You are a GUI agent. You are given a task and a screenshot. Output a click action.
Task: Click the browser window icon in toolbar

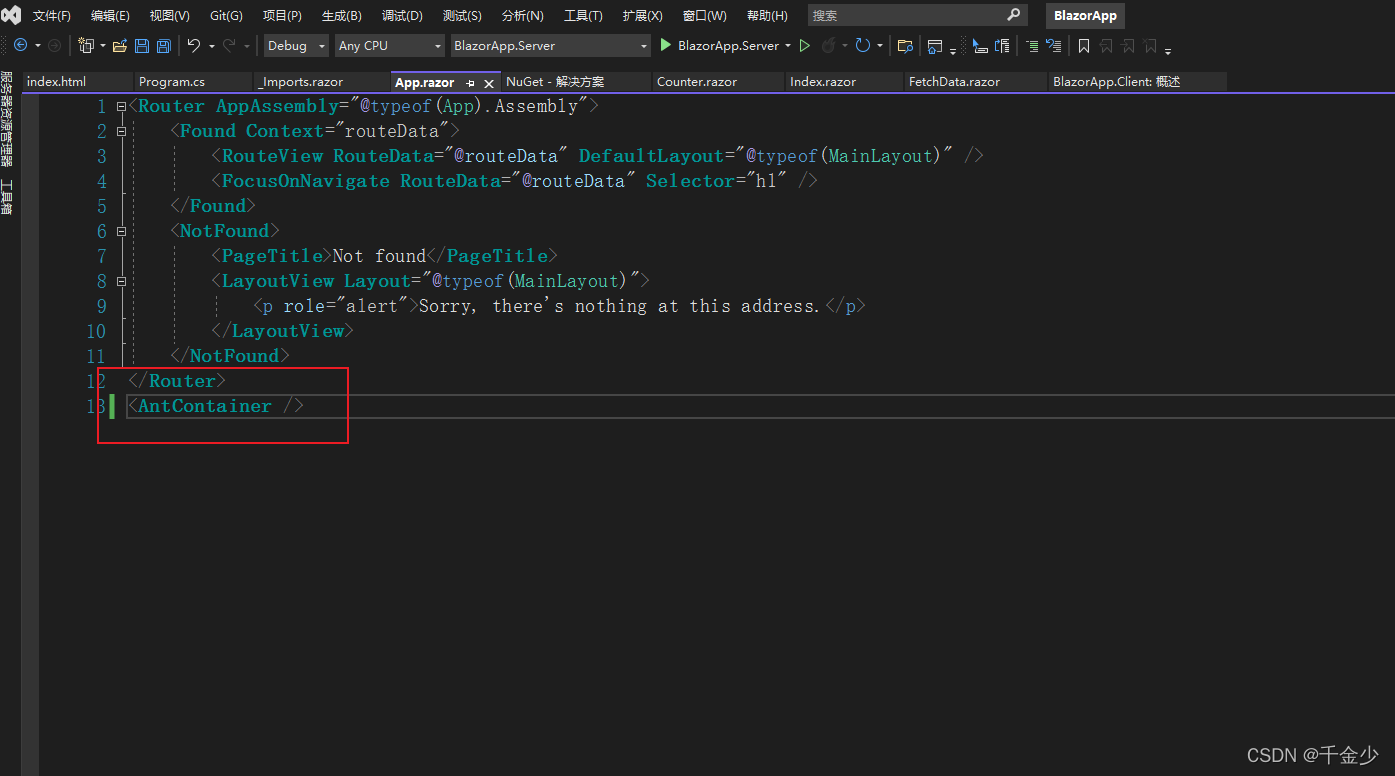[x=935, y=46]
